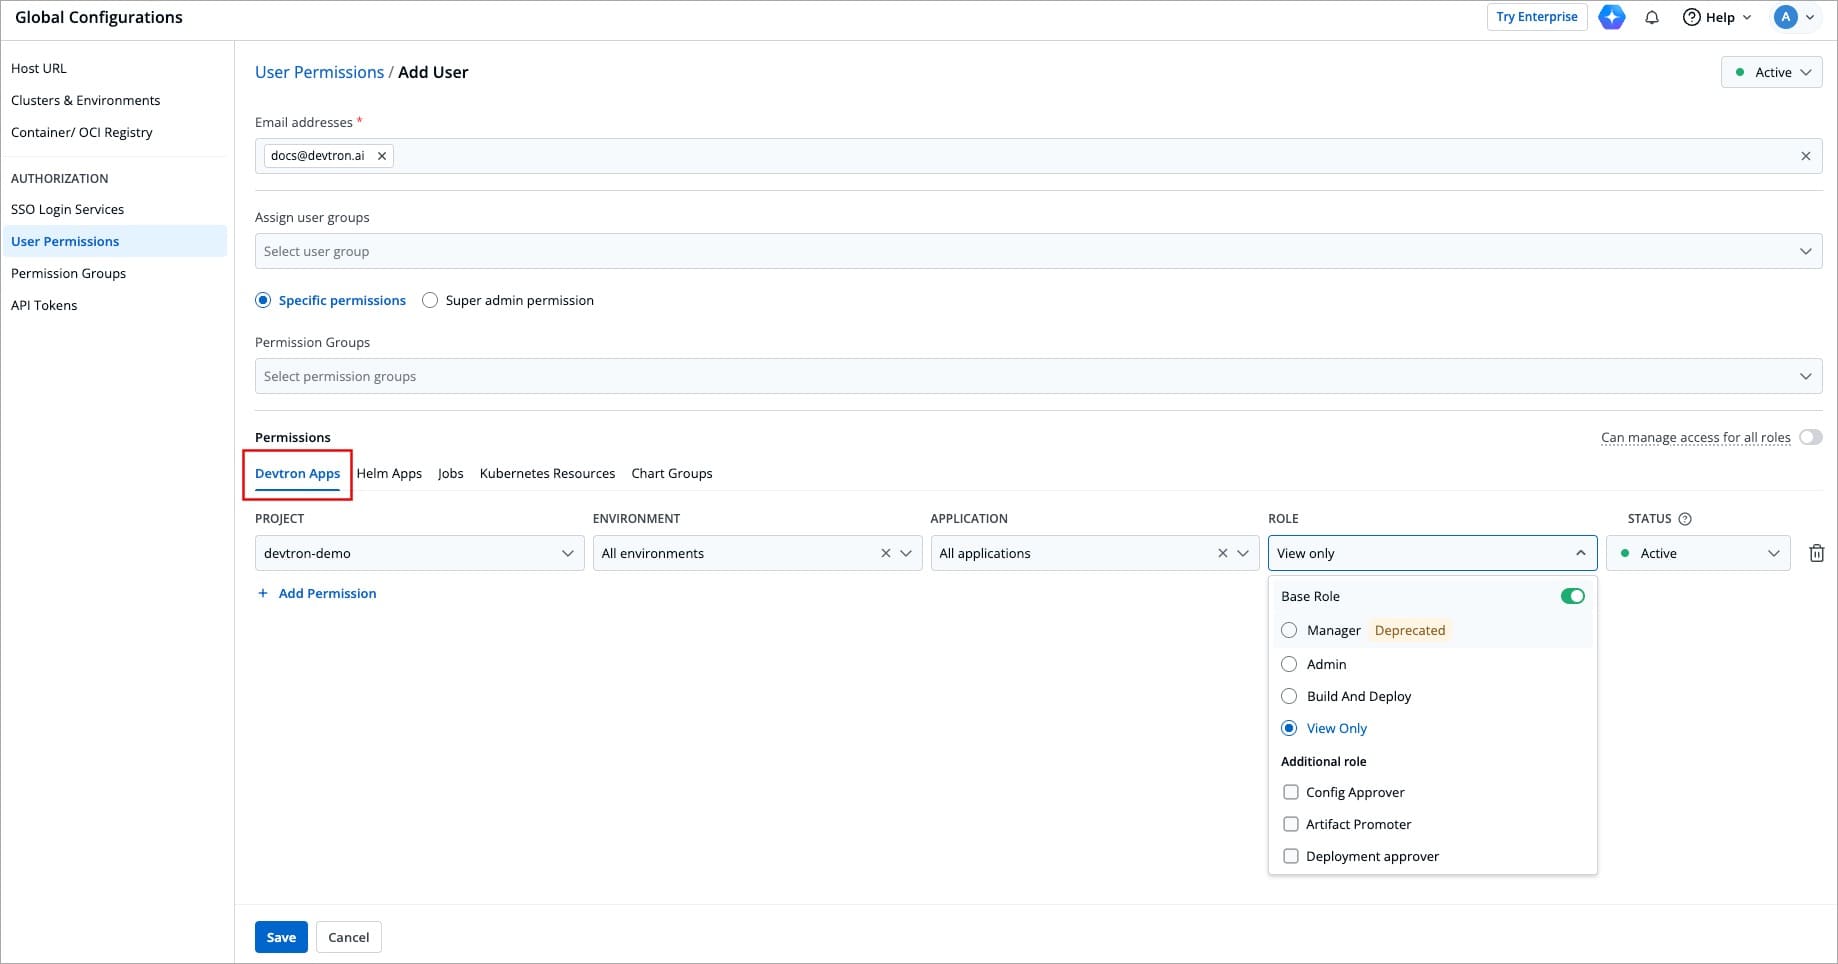Open the Active status dropdown at top right
The width and height of the screenshot is (1838, 964).
point(1771,72)
